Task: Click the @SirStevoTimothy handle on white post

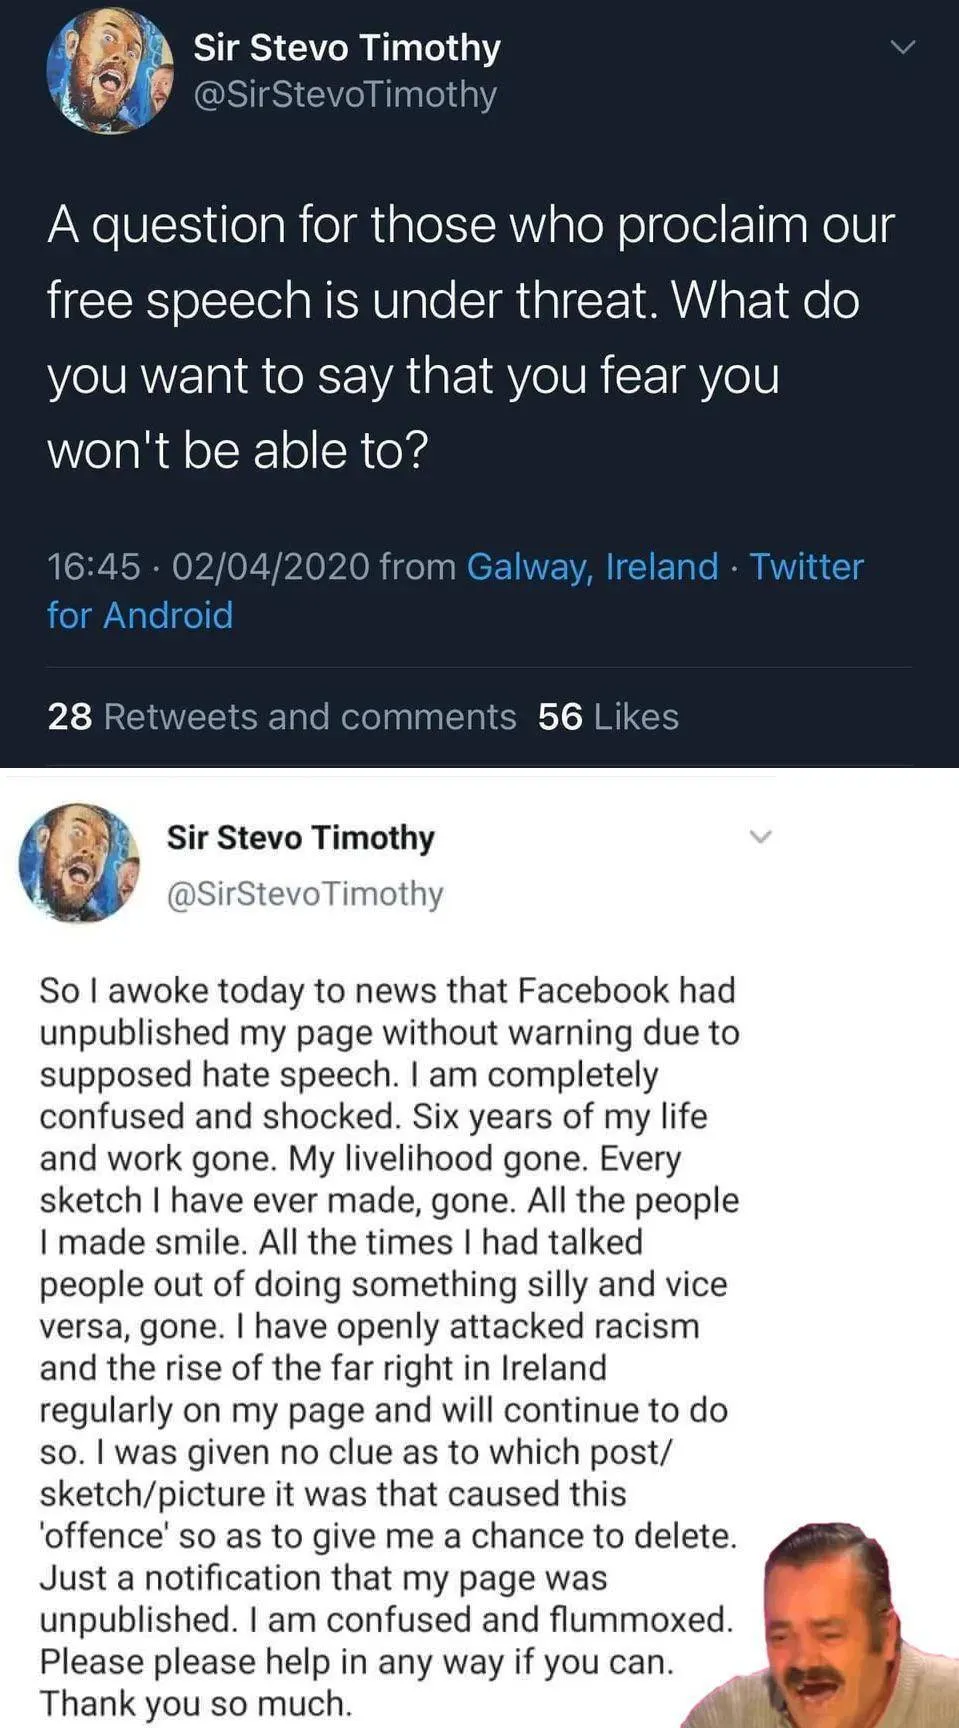Action: point(304,893)
